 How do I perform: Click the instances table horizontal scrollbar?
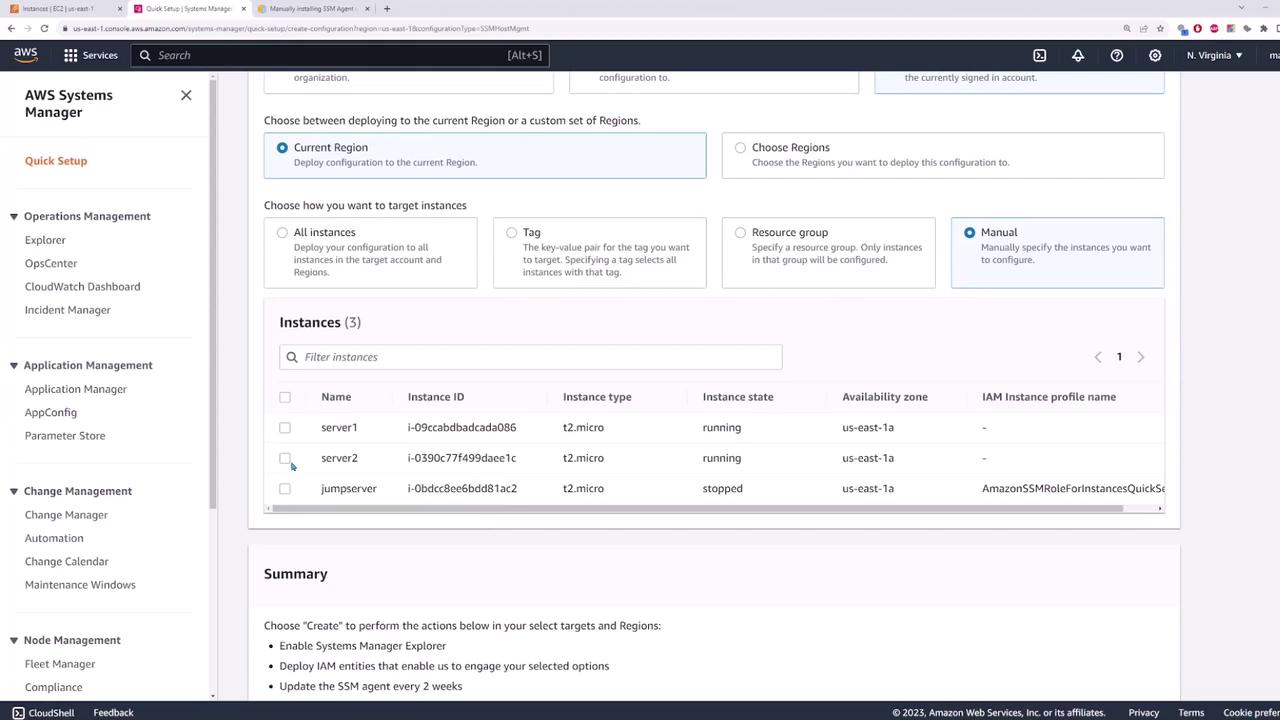[698, 508]
